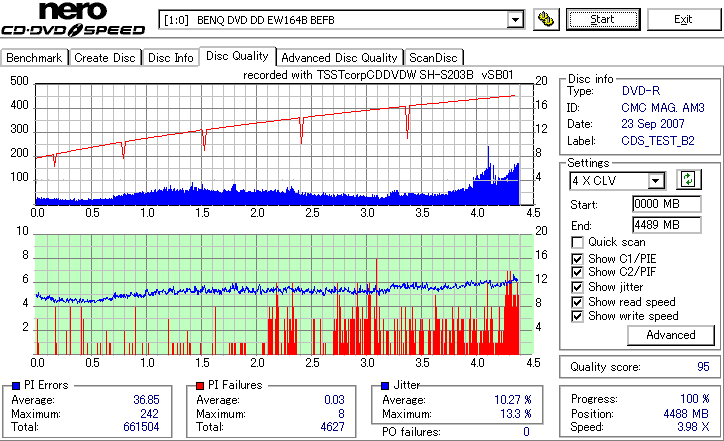
Task: Expand the 4 X CLV speed dropdown
Action: pyautogui.click(x=655, y=181)
